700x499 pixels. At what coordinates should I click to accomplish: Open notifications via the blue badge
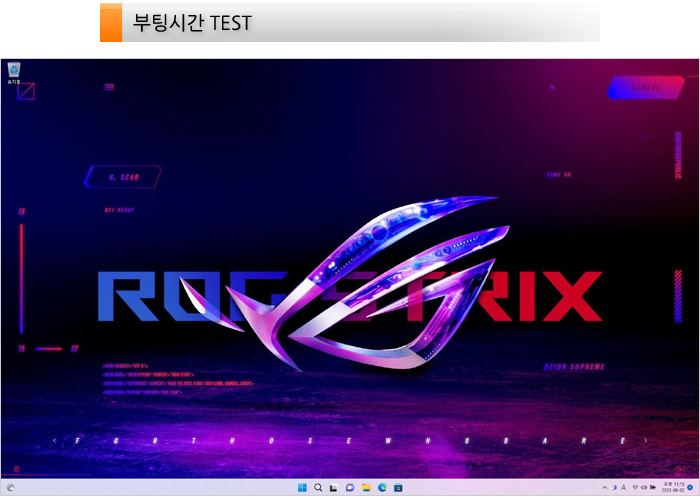click(x=690, y=487)
